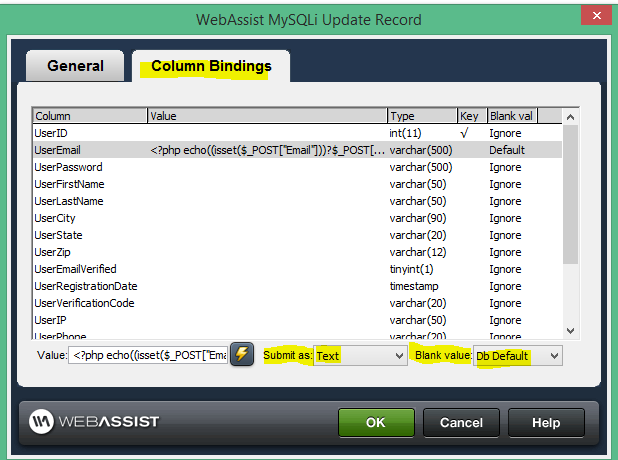This screenshot has height=460, width=618.
Task: Select the UserVerificationCode row
Action: pos(297,303)
